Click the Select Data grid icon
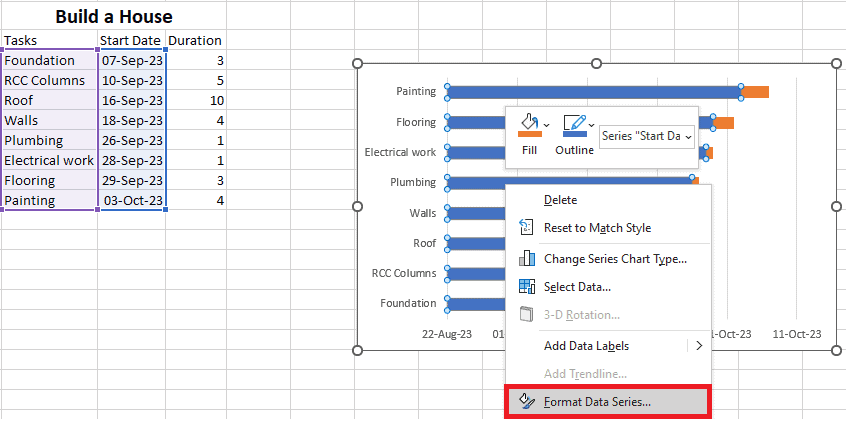This screenshot has height=421, width=846. (x=527, y=287)
